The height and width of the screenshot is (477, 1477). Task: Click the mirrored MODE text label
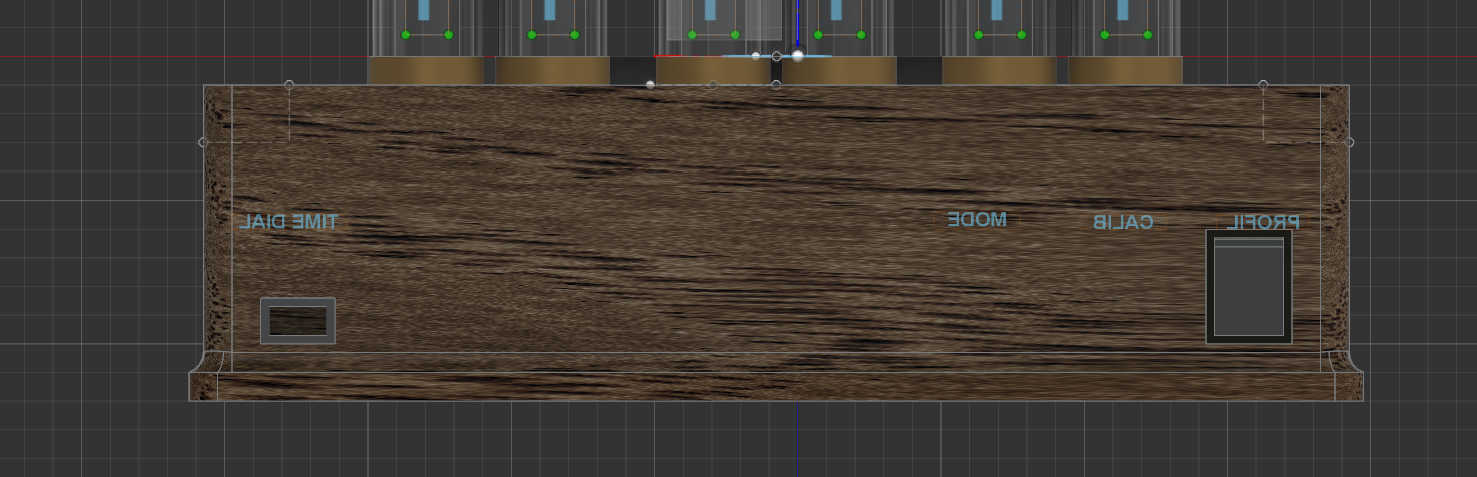(x=977, y=220)
